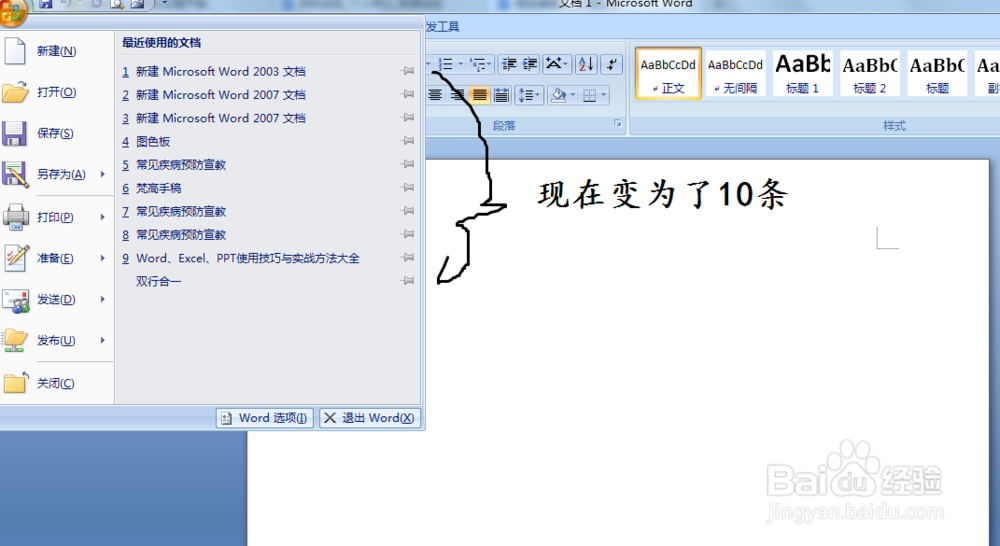Pin recent document number 8
Screen dimensions: 1000x546
(408, 234)
